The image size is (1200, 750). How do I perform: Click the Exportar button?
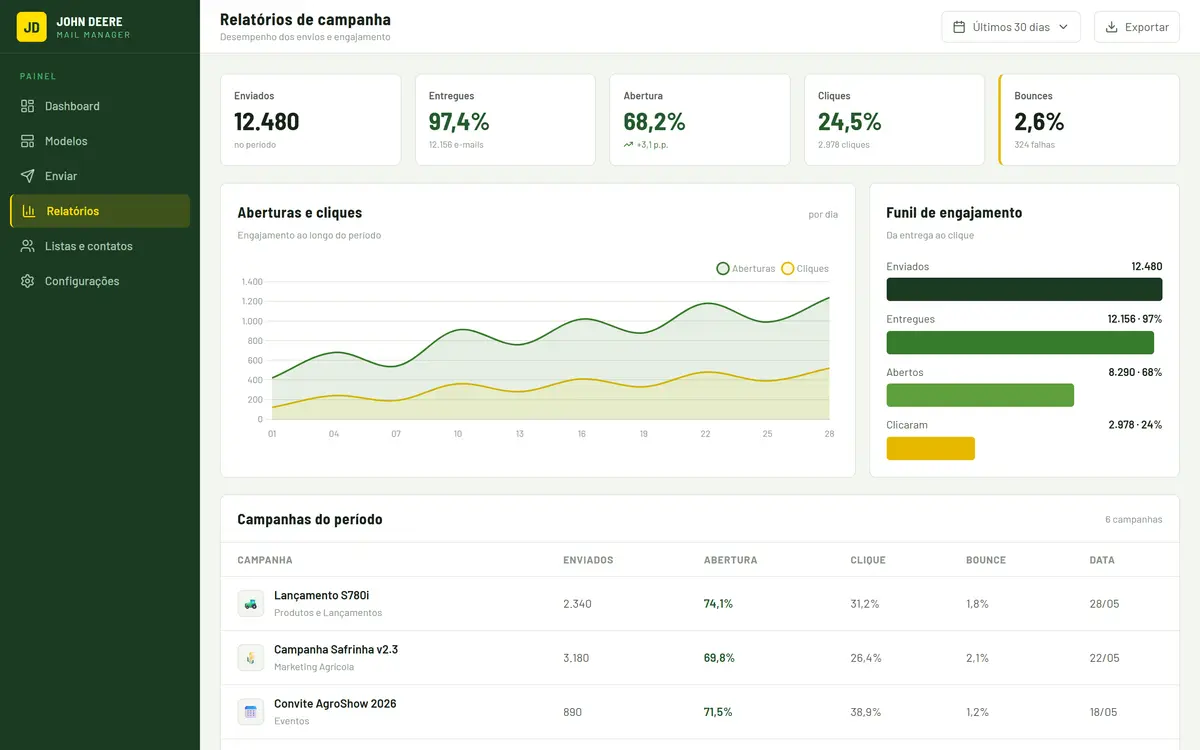point(1137,27)
